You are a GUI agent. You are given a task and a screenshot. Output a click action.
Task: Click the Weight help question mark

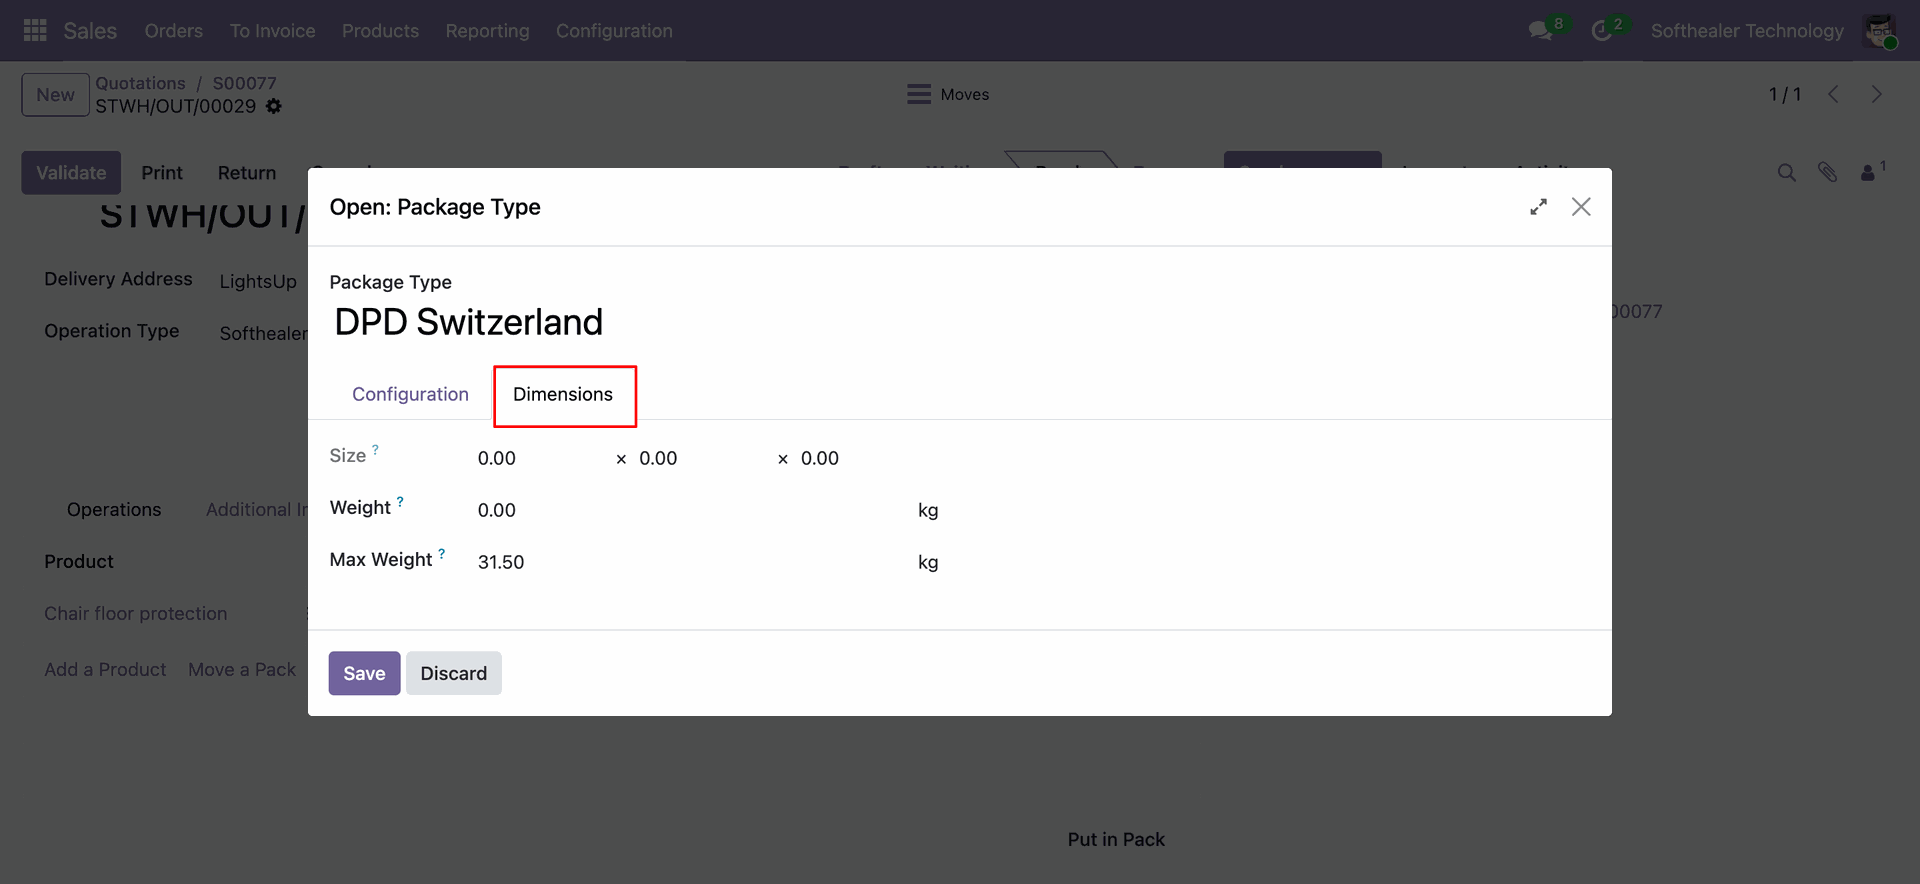(x=400, y=502)
